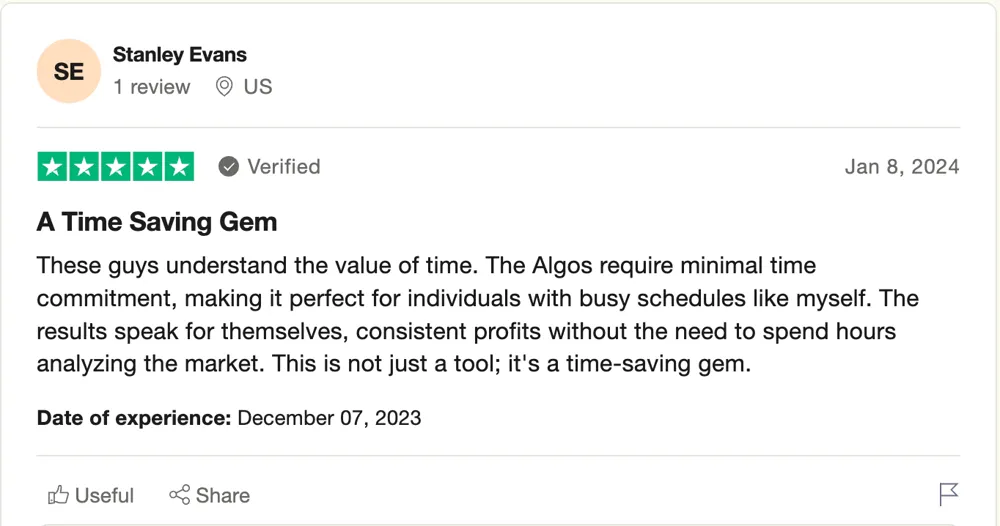
Task: Click the fourth green rating star
Action: [147, 166]
